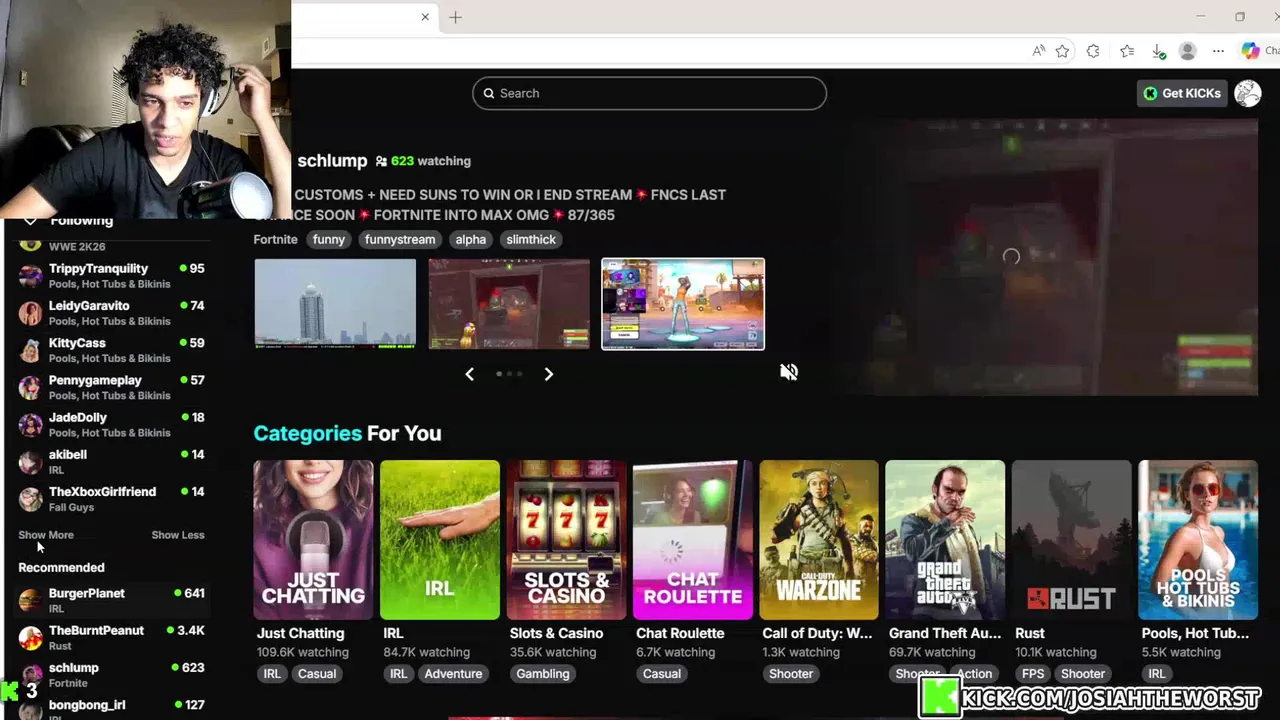Click the Shooter tag under Rust
This screenshot has width=1280, height=720.
(1083, 673)
